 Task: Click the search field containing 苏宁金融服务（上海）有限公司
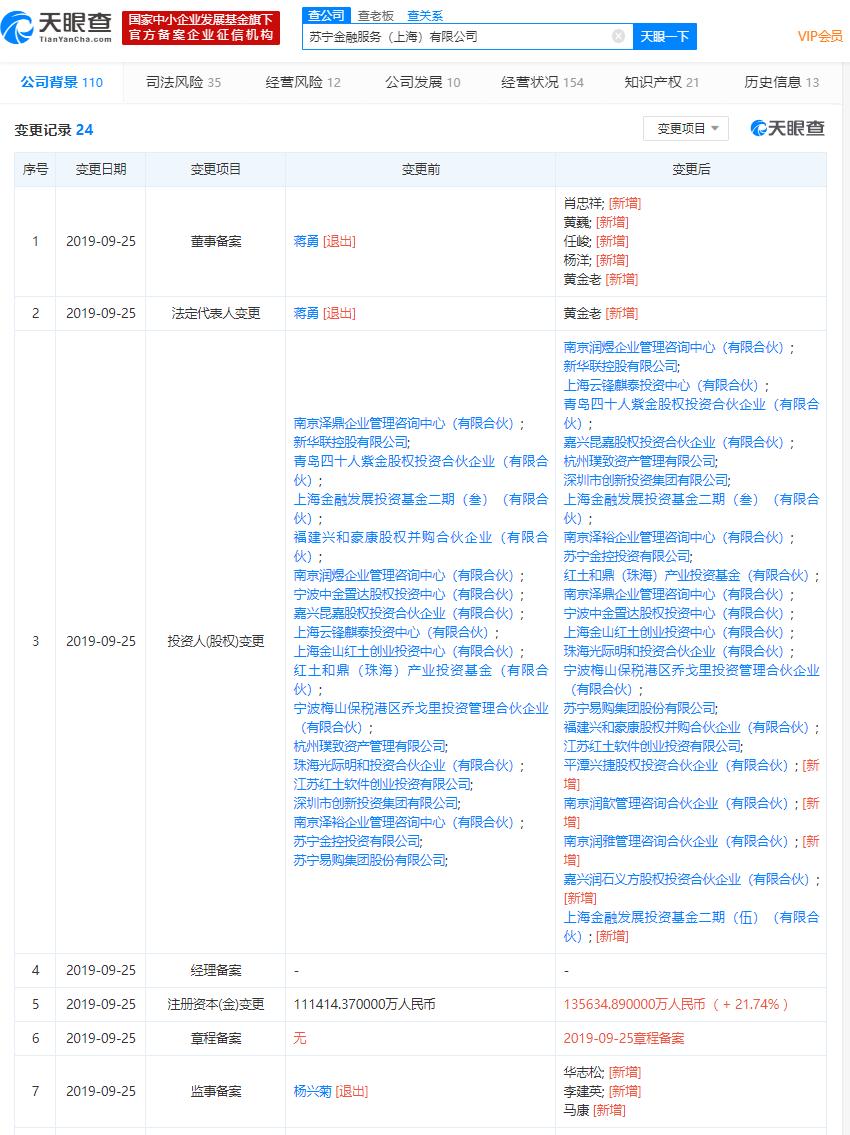467,36
